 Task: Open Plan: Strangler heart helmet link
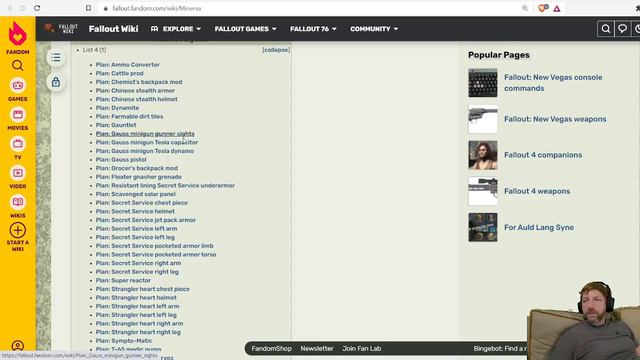pyautogui.click(x=136, y=298)
